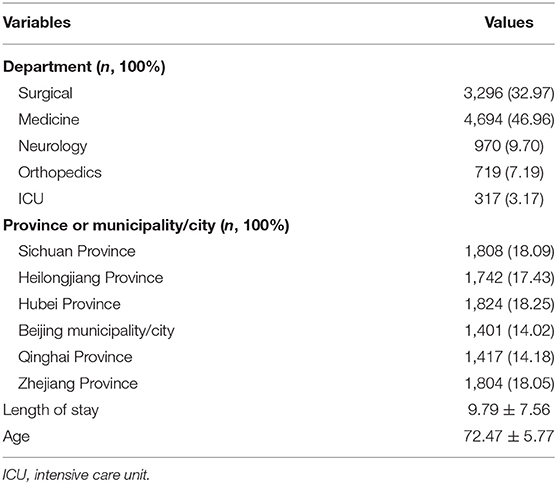Click the Zhejiang Province label

click(78, 384)
